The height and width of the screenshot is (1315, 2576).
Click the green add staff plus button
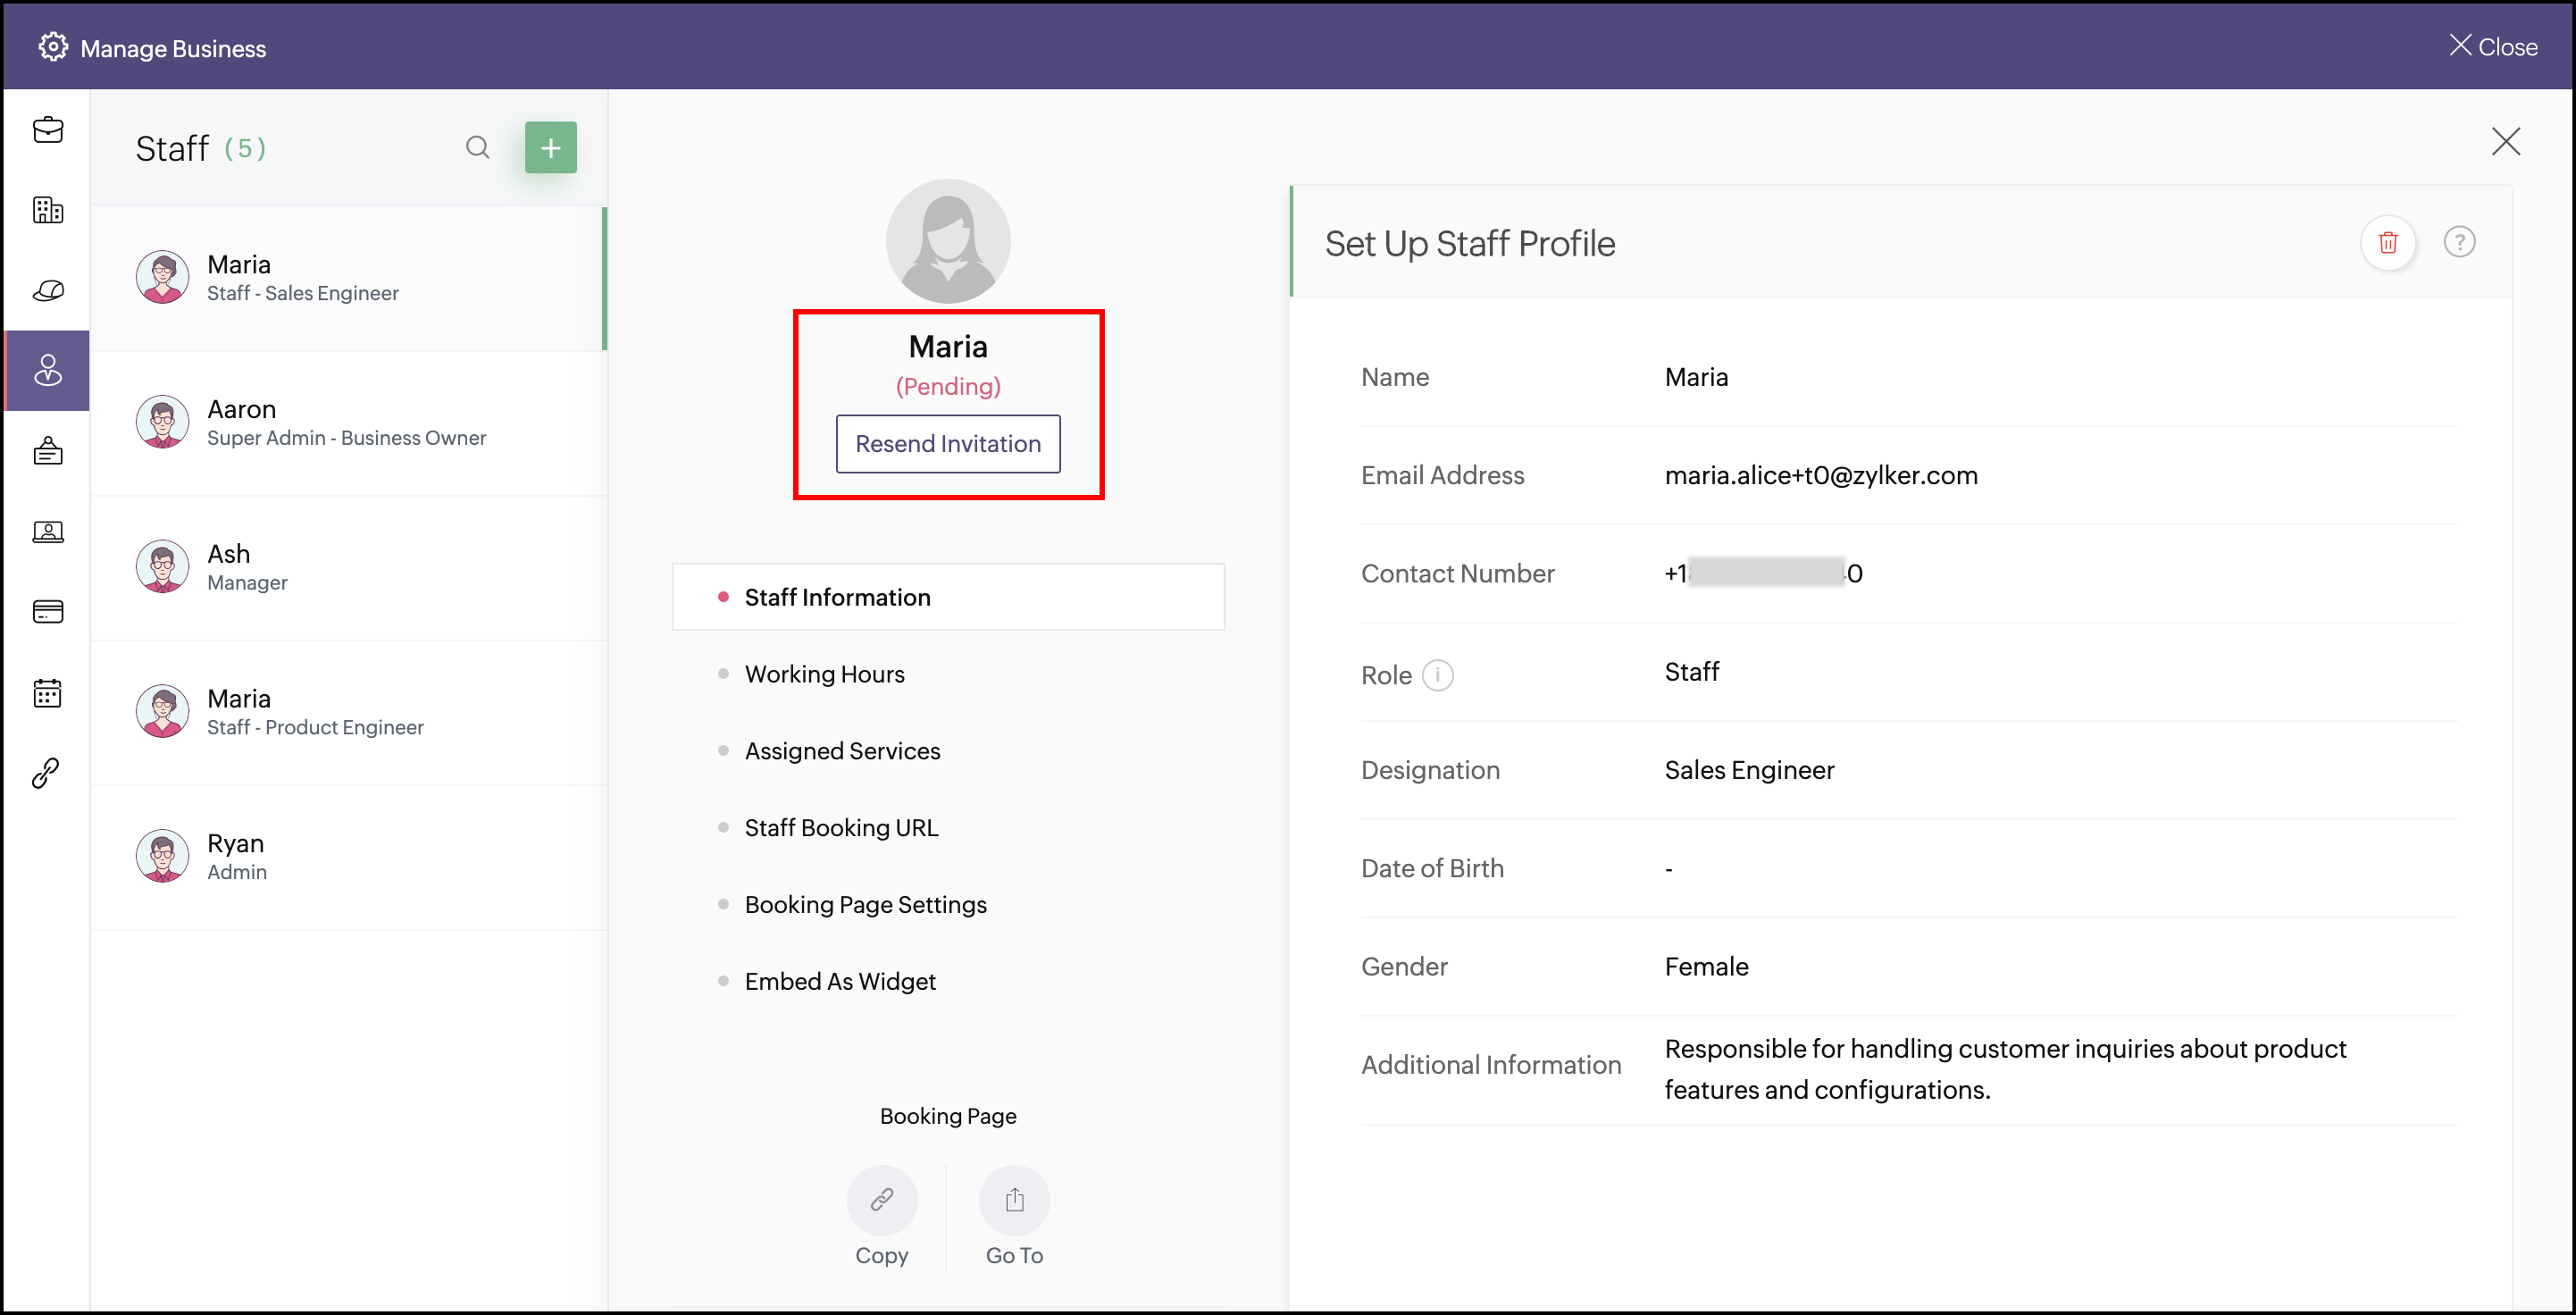[550, 148]
